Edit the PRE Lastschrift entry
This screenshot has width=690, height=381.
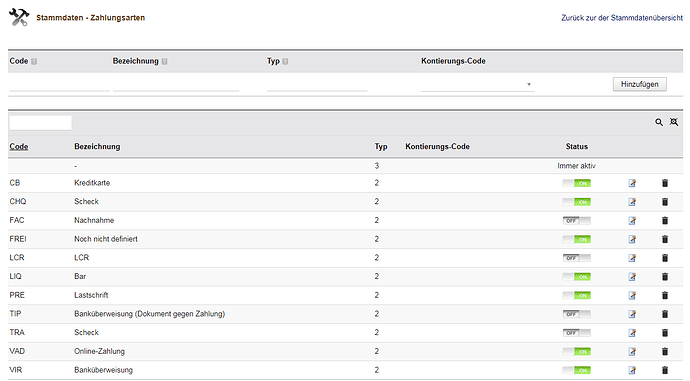tap(632, 295)
